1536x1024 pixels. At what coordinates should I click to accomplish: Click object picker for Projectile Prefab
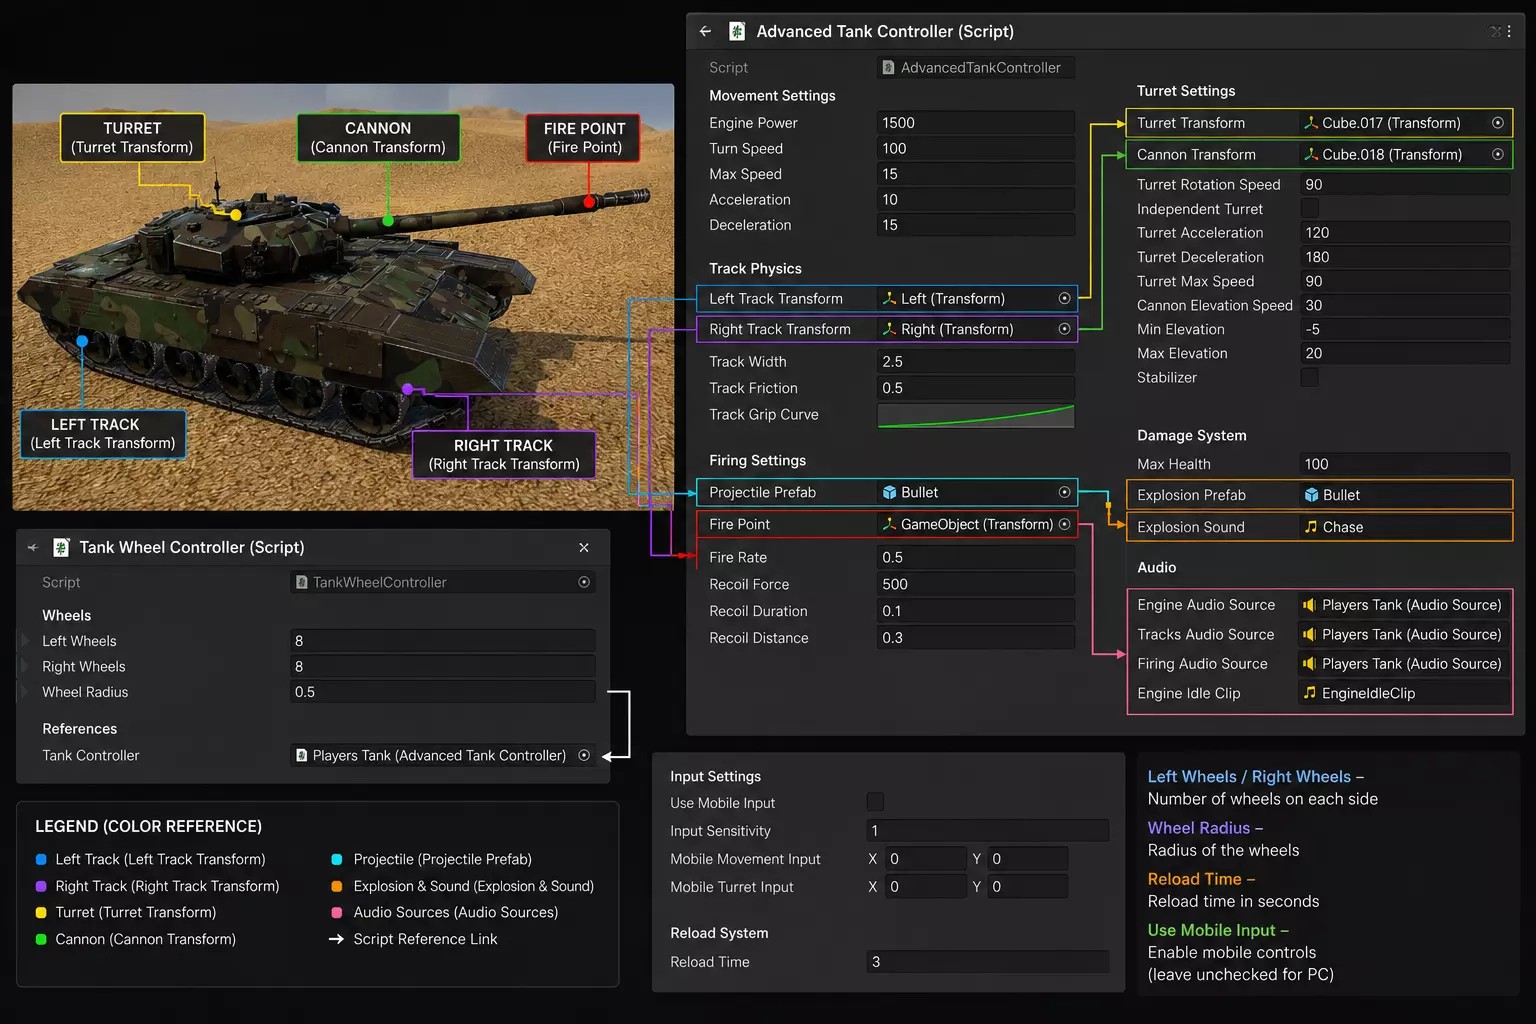[x=1064, y=492]
